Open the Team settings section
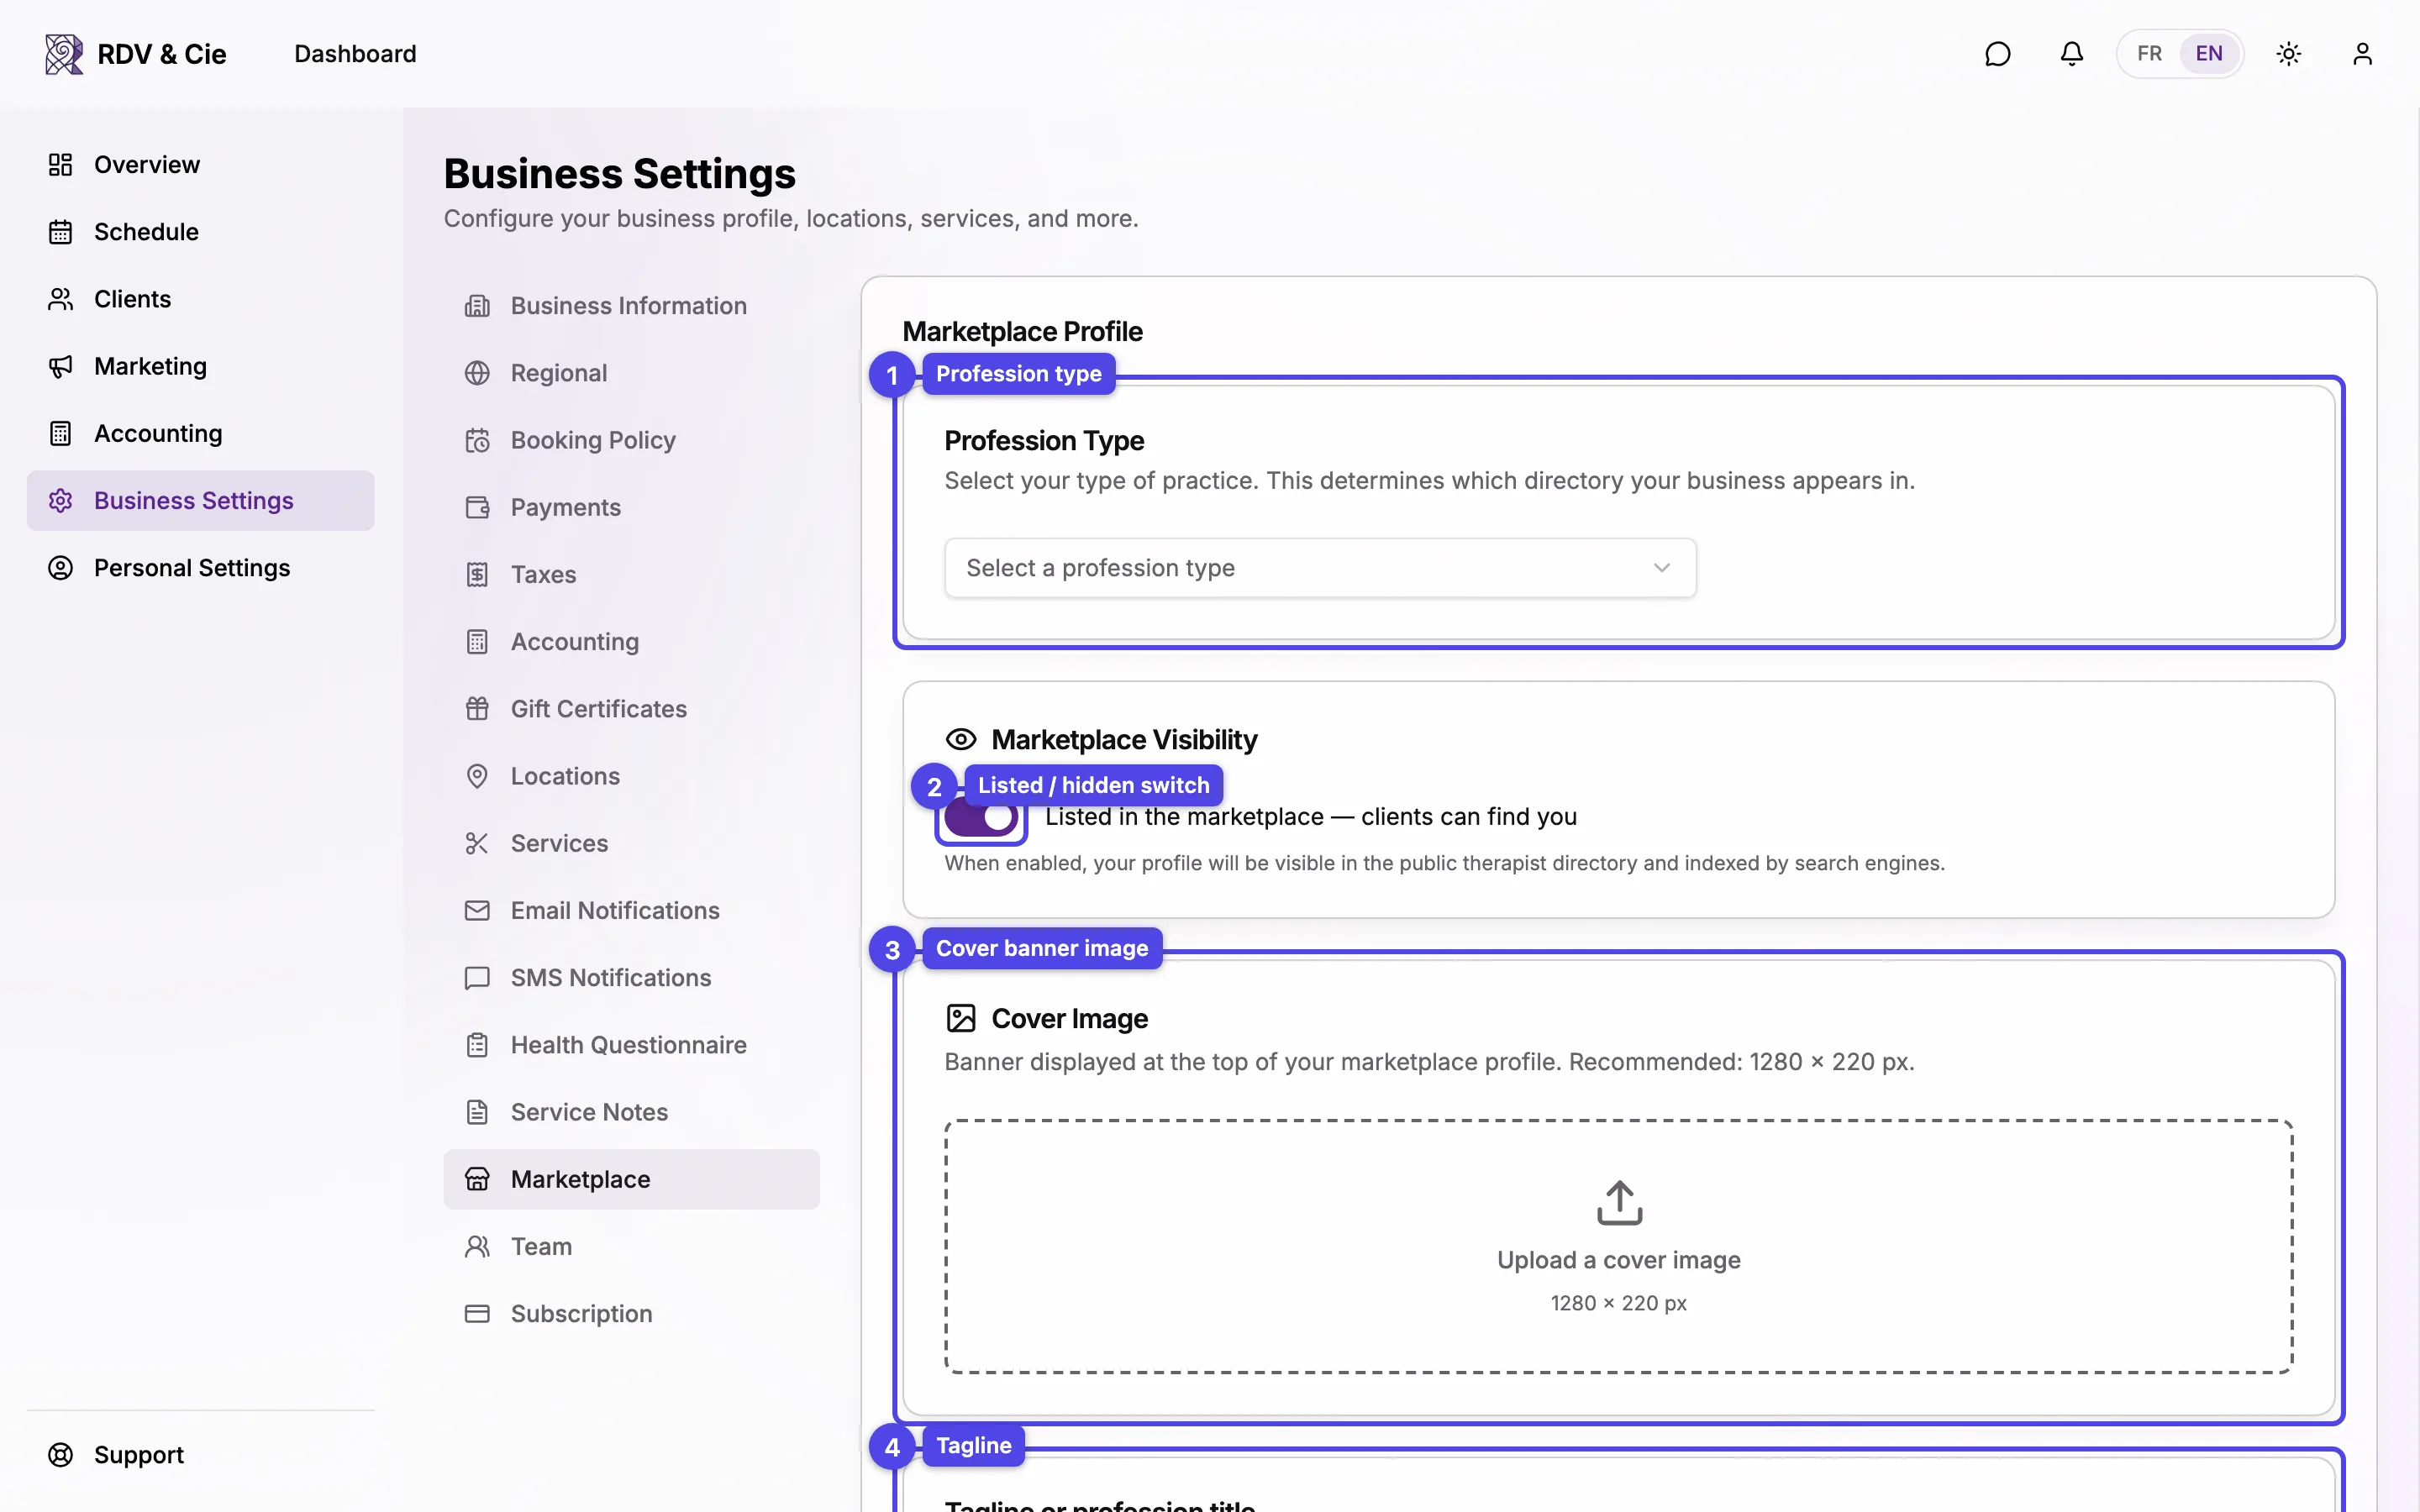This screenshot has width=2420, height=1512. click(631, 1247)
